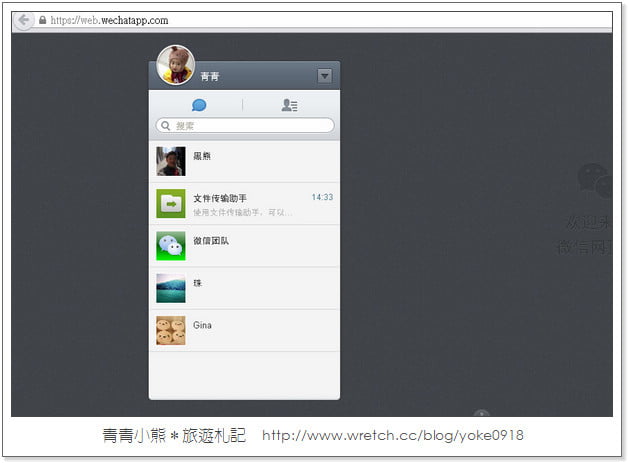Click the 14:33 timestamp
Screen dimensions: 628x463
tap(322, 197)
